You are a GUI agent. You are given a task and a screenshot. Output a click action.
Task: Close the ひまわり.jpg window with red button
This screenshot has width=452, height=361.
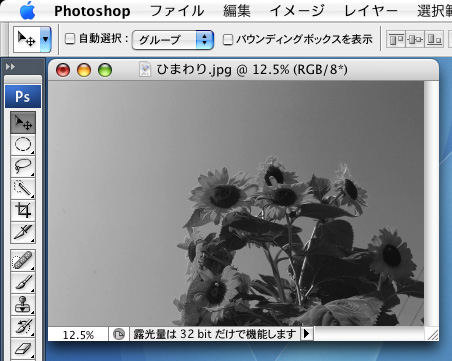click(63, 70)
